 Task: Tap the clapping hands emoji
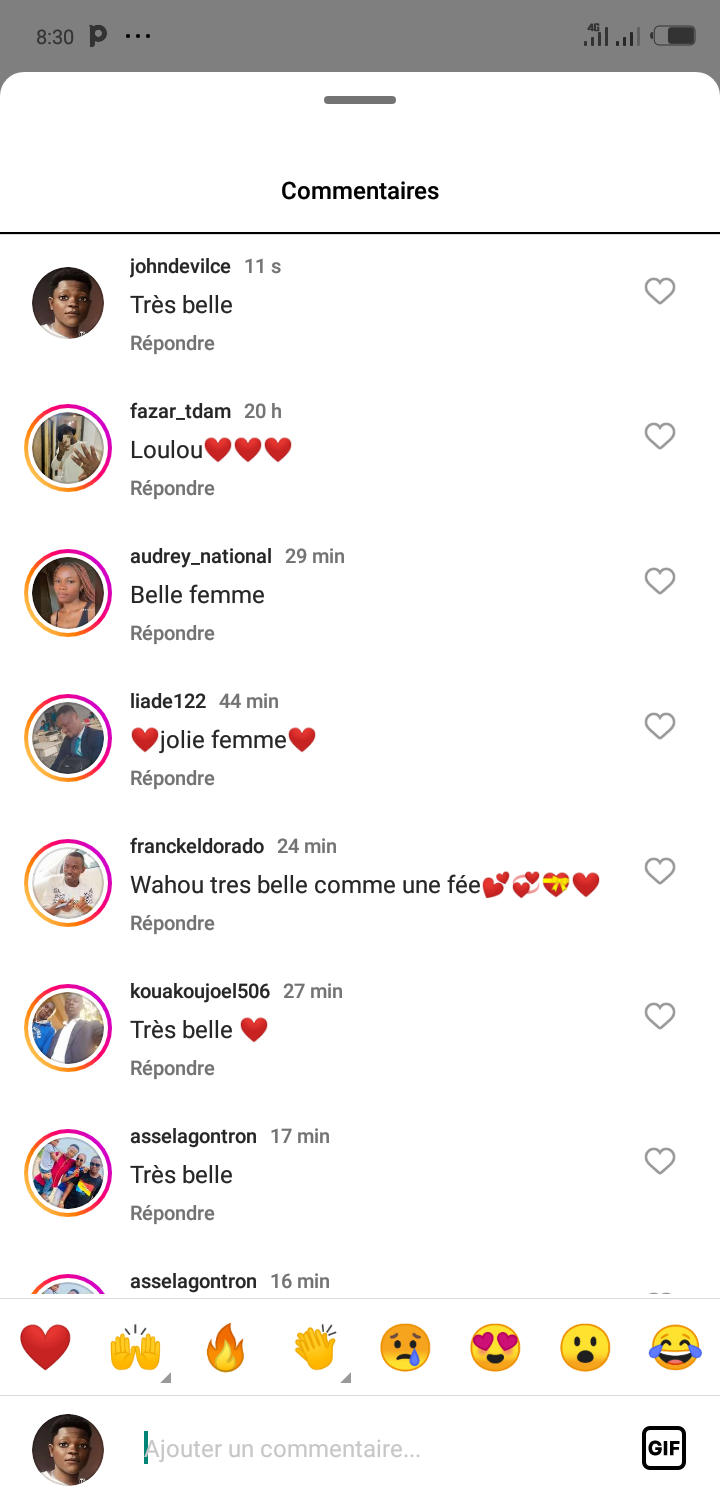[315, 1347]
